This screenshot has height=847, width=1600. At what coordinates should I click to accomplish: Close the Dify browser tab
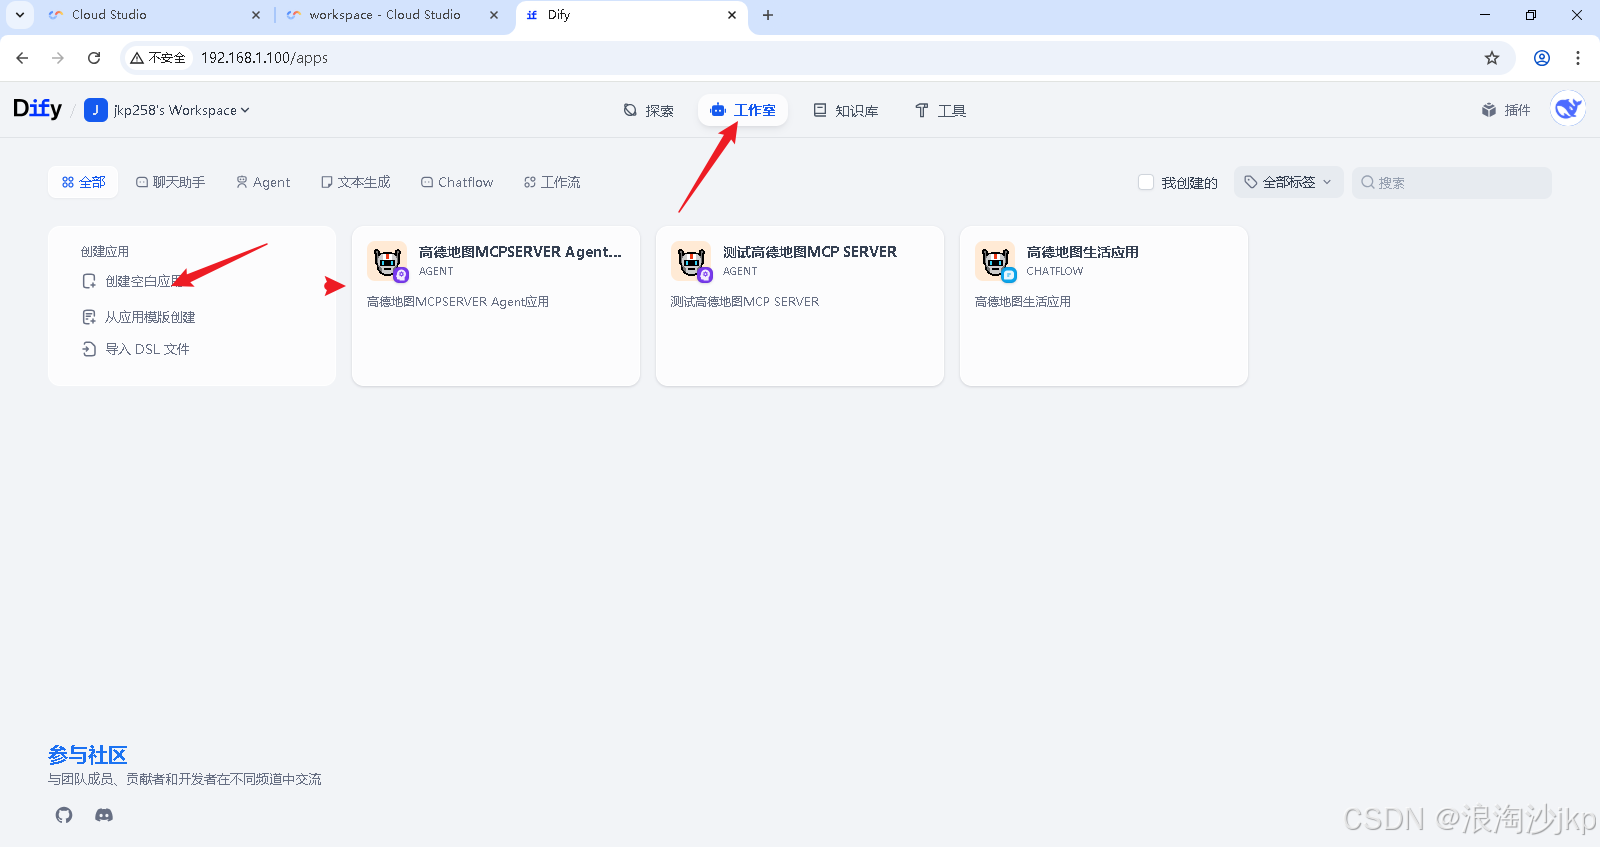pyautogui.click(x=732, y=15)
